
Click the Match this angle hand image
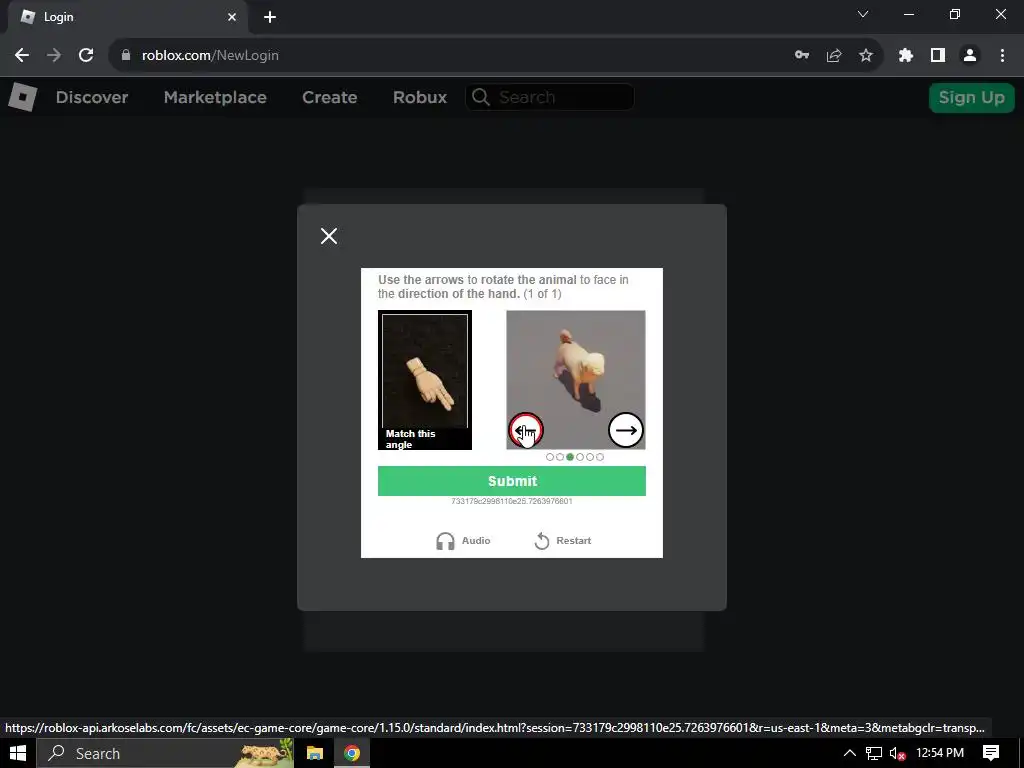pos(424,379)
